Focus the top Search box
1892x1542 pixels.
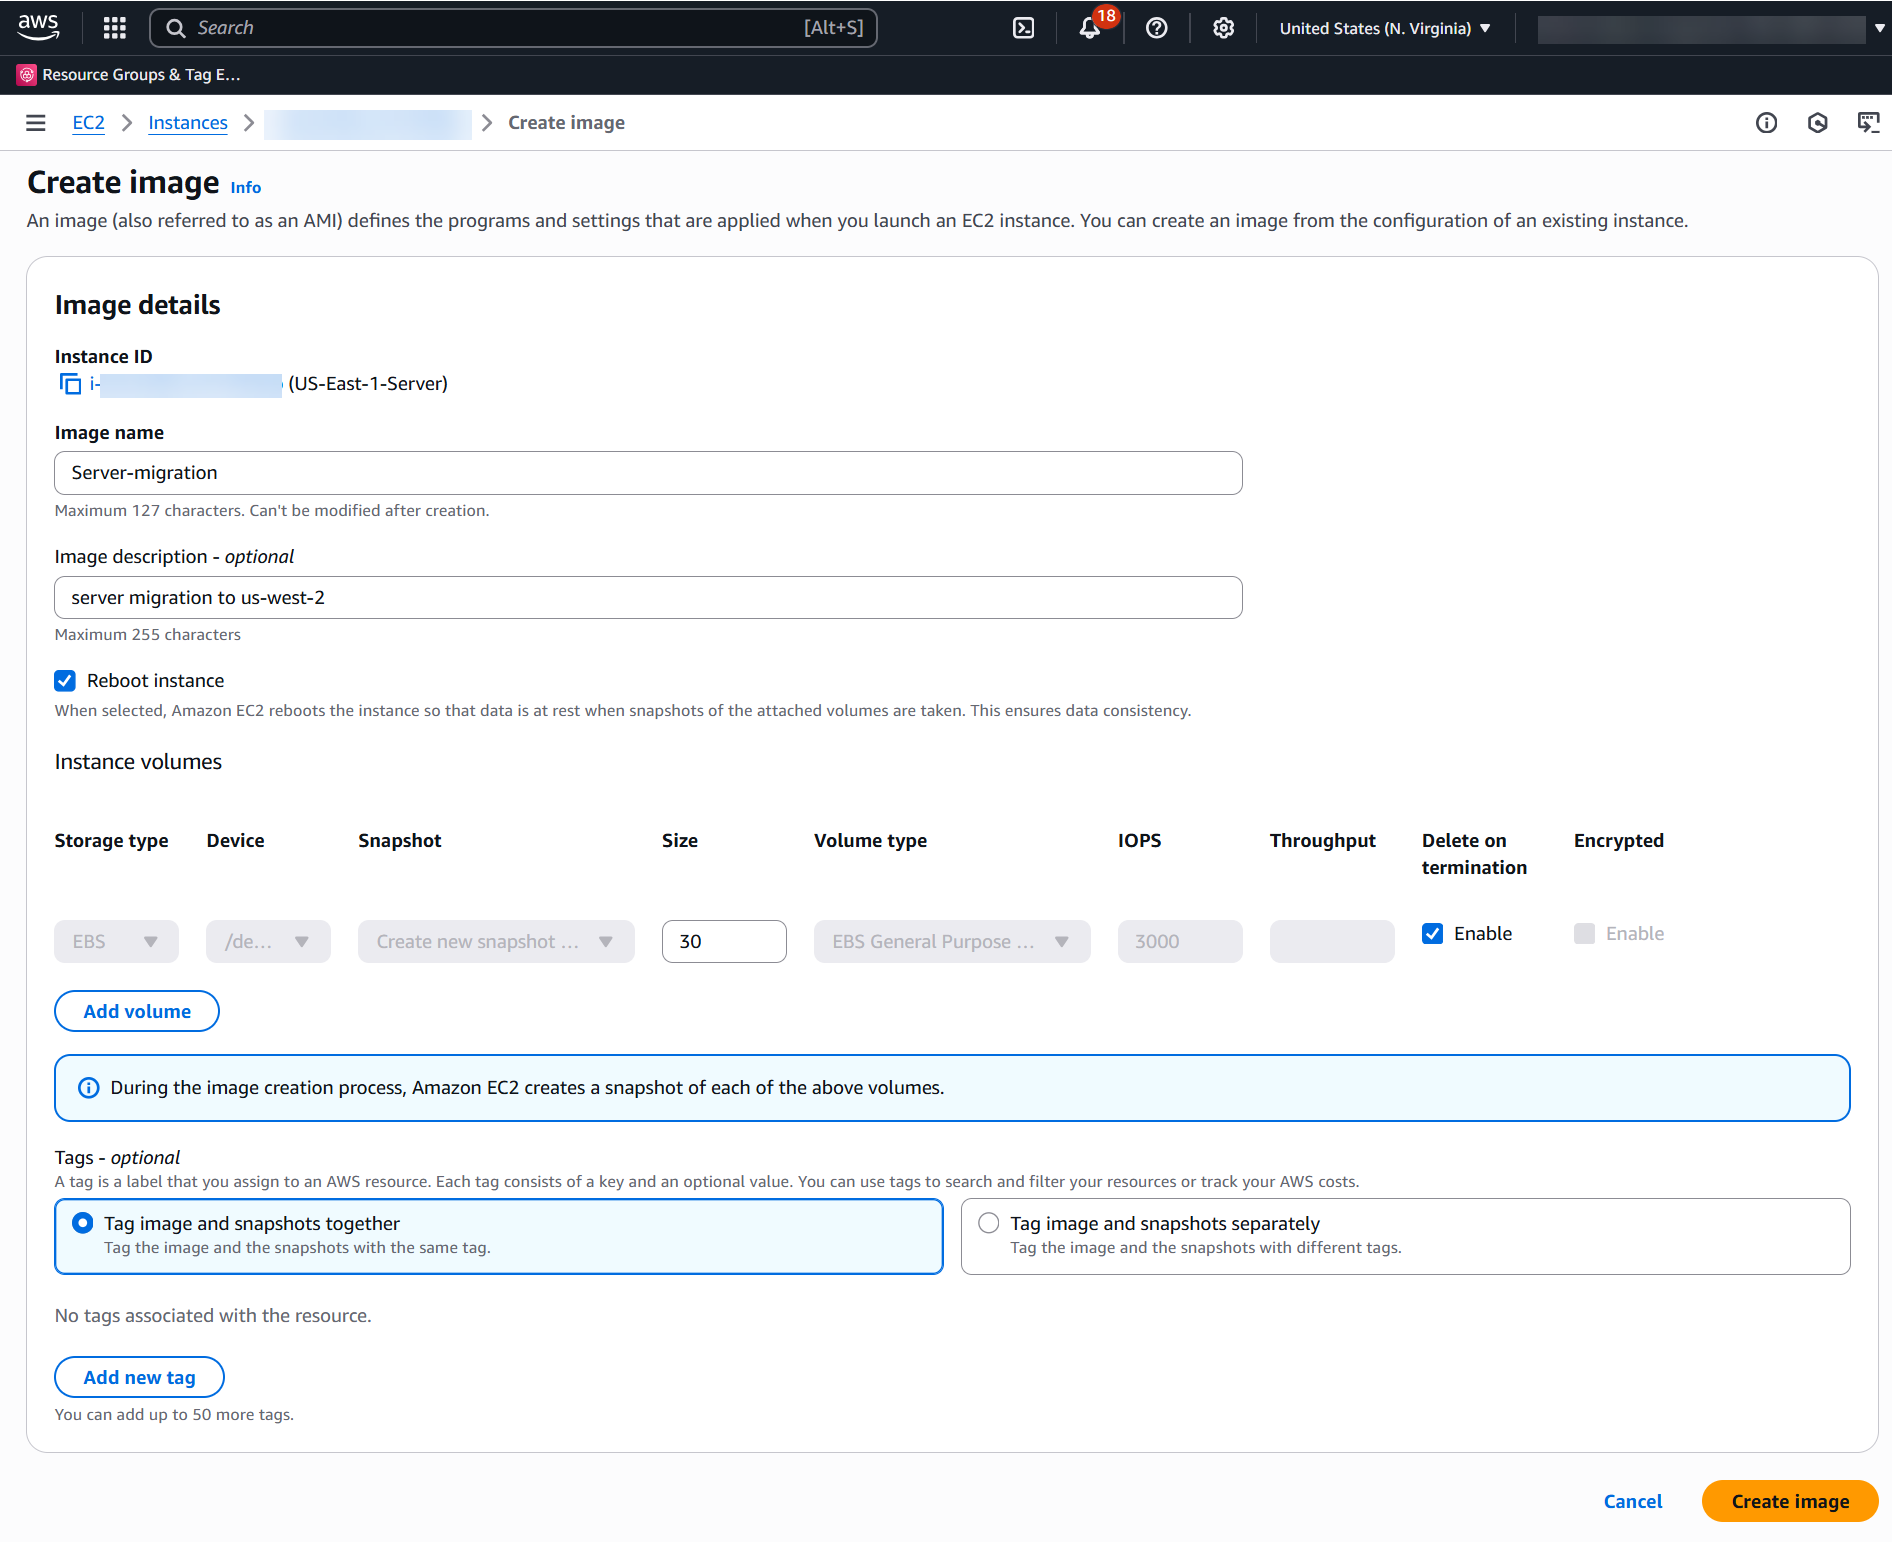513,28
